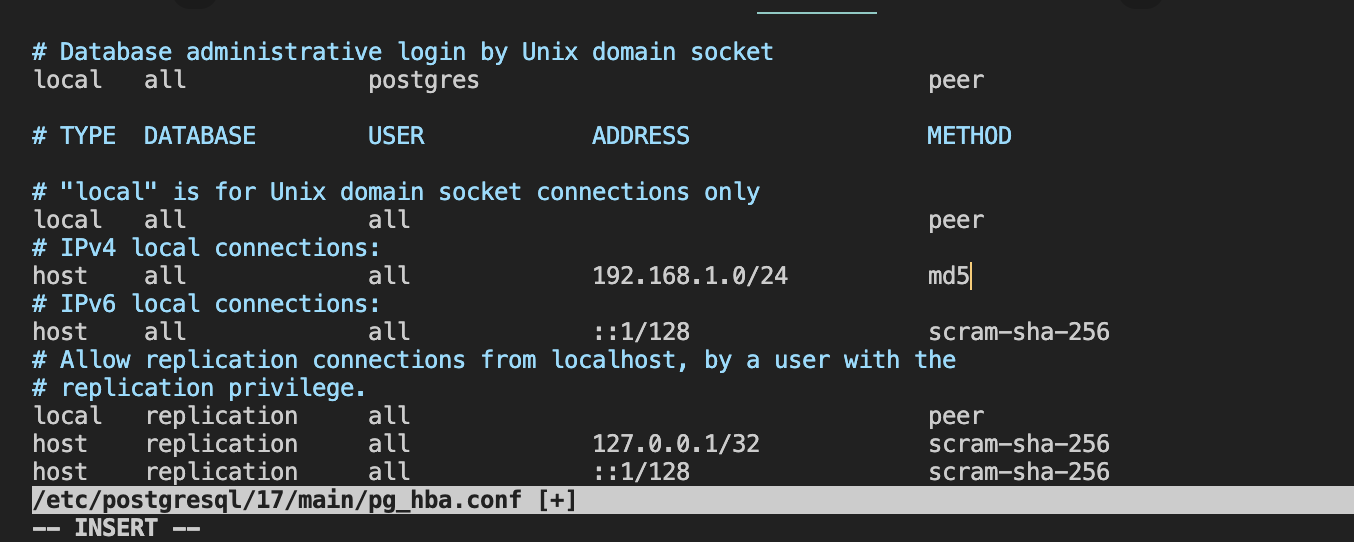This screenshot has width=1354, height=542.
Task: Click the METHOD column header comment
Action: click(x=969, y=135)
